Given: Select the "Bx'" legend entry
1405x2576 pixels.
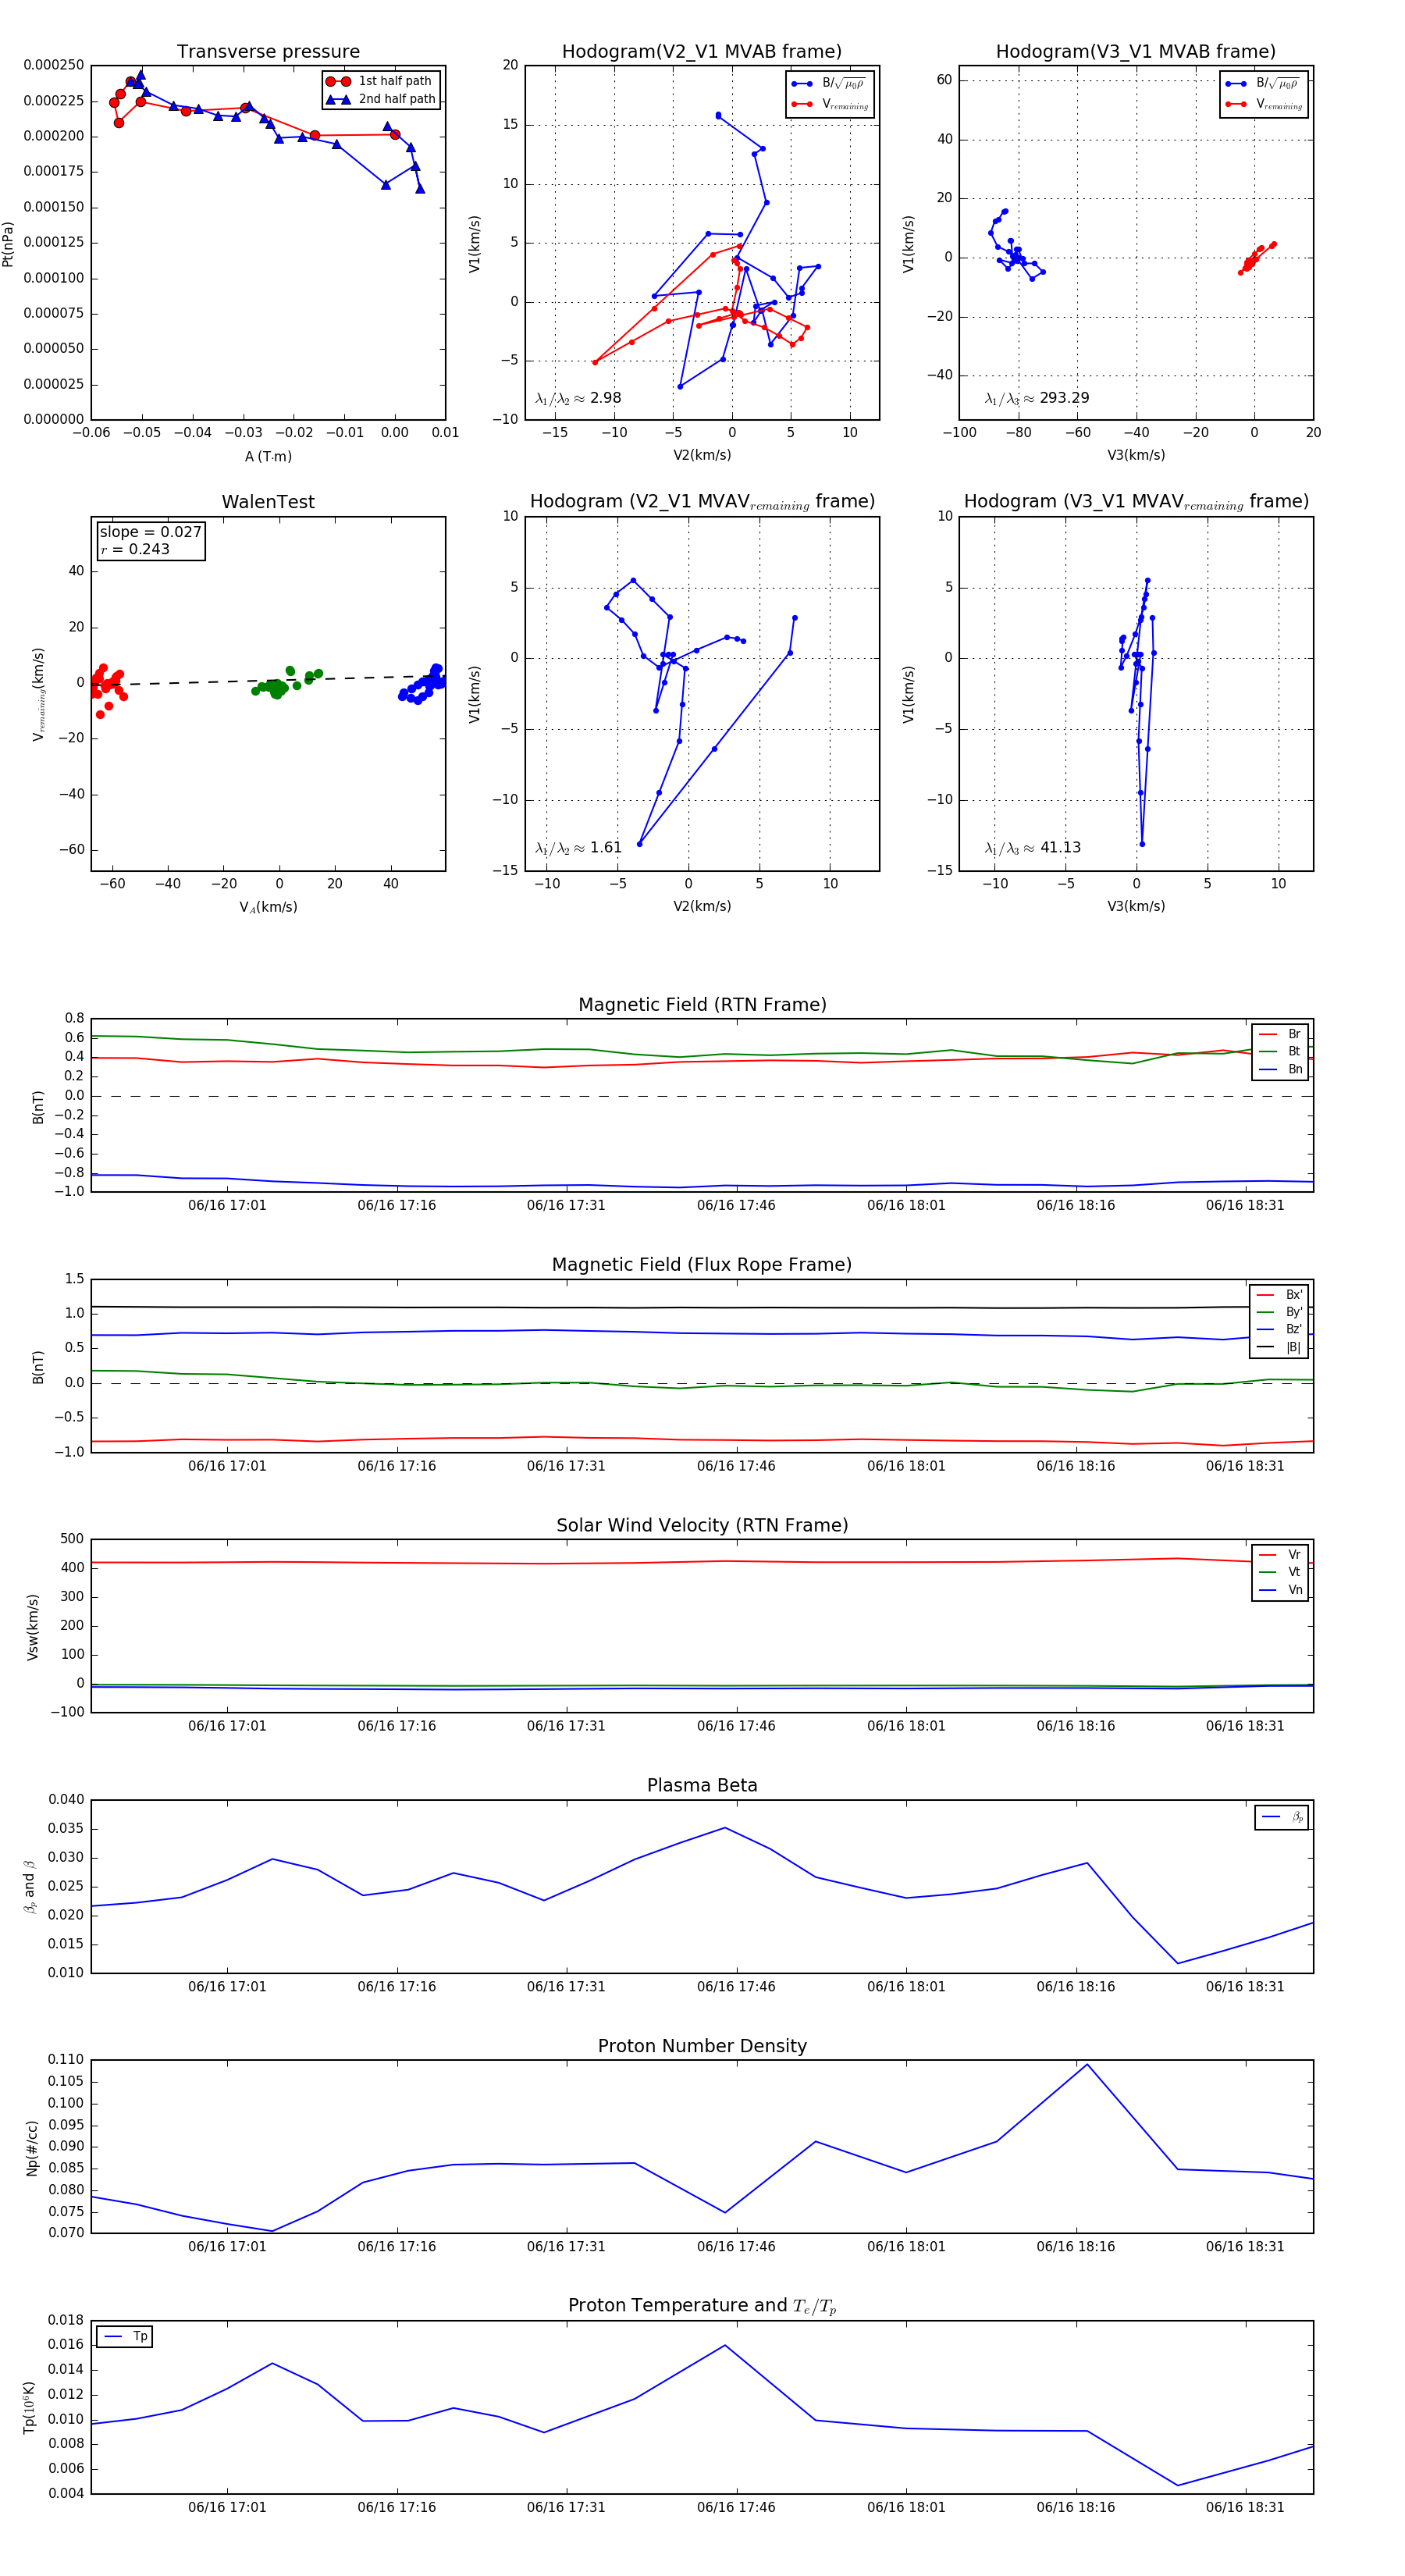Looking at the screenshot, I should [x=1280, y=1295].
